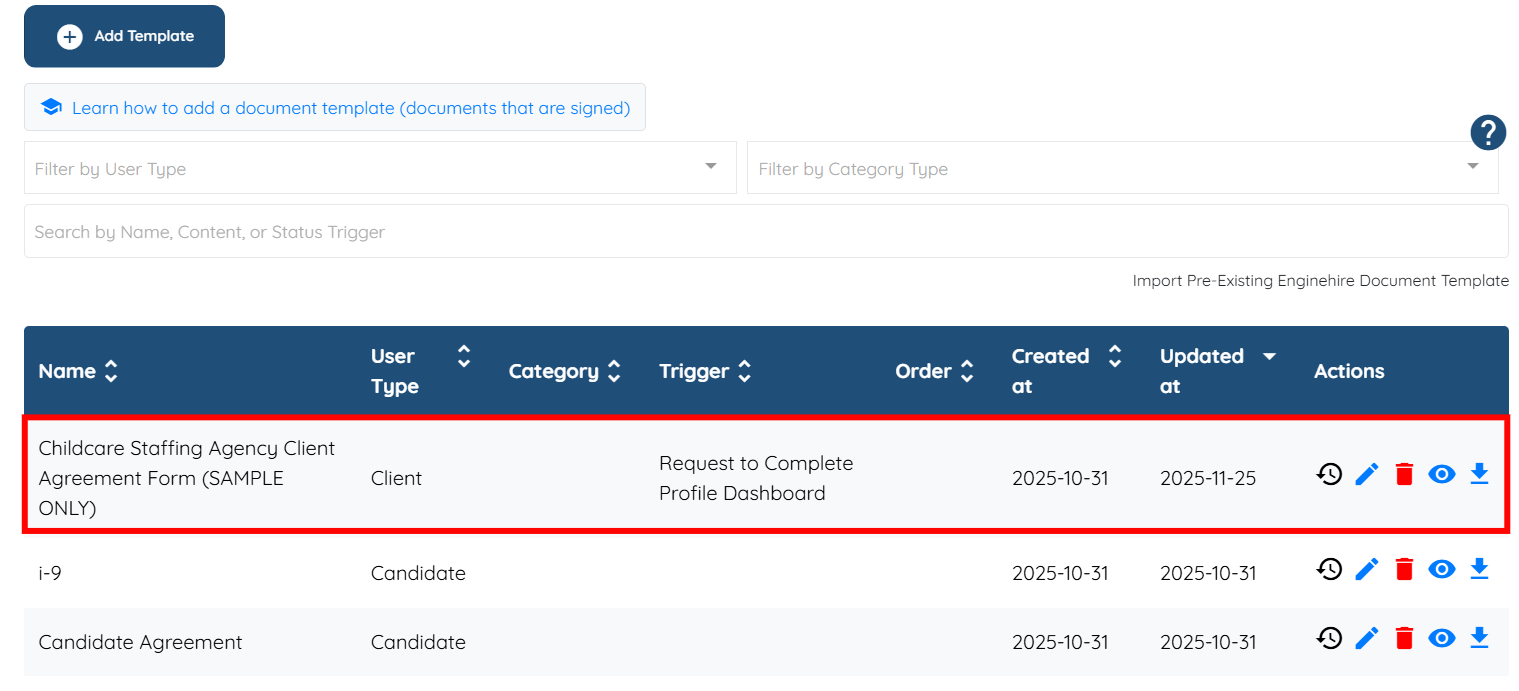Screen dimensions: 1519x691
Task: Edit the Childcare Staffing Agency template
Action: [1366, 474]
